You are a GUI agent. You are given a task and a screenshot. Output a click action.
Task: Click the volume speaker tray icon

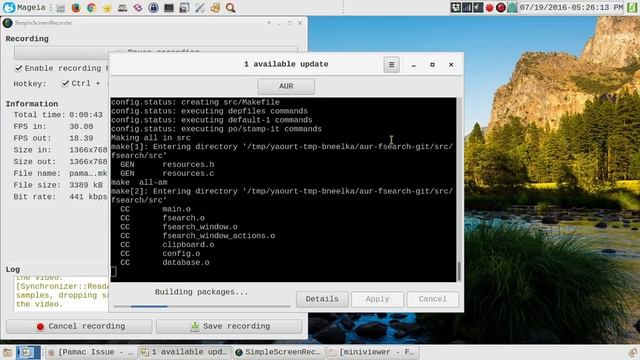pos(478,7)
